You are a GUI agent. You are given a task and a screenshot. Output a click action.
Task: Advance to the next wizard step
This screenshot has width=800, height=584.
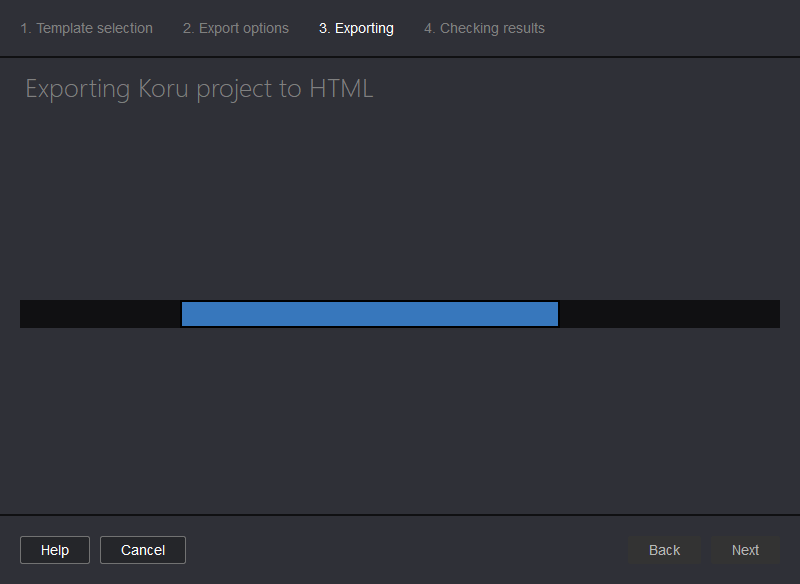745,550
